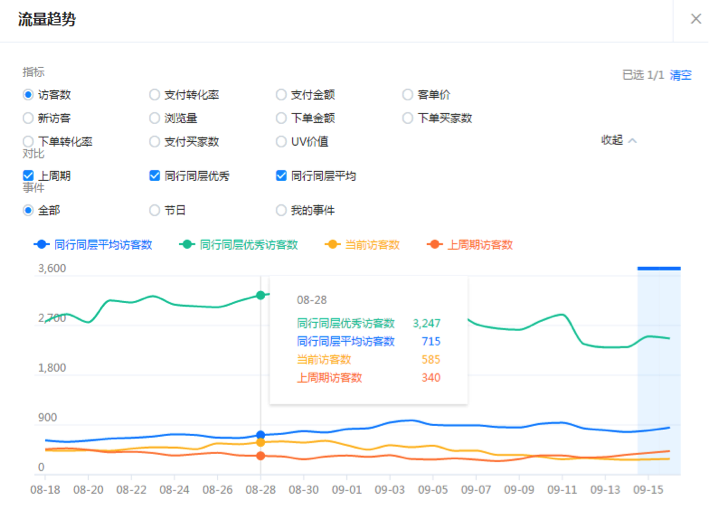Toggle 同行同层优秀访客数 legend series
The image size is (709, 520).
point(240,244)
